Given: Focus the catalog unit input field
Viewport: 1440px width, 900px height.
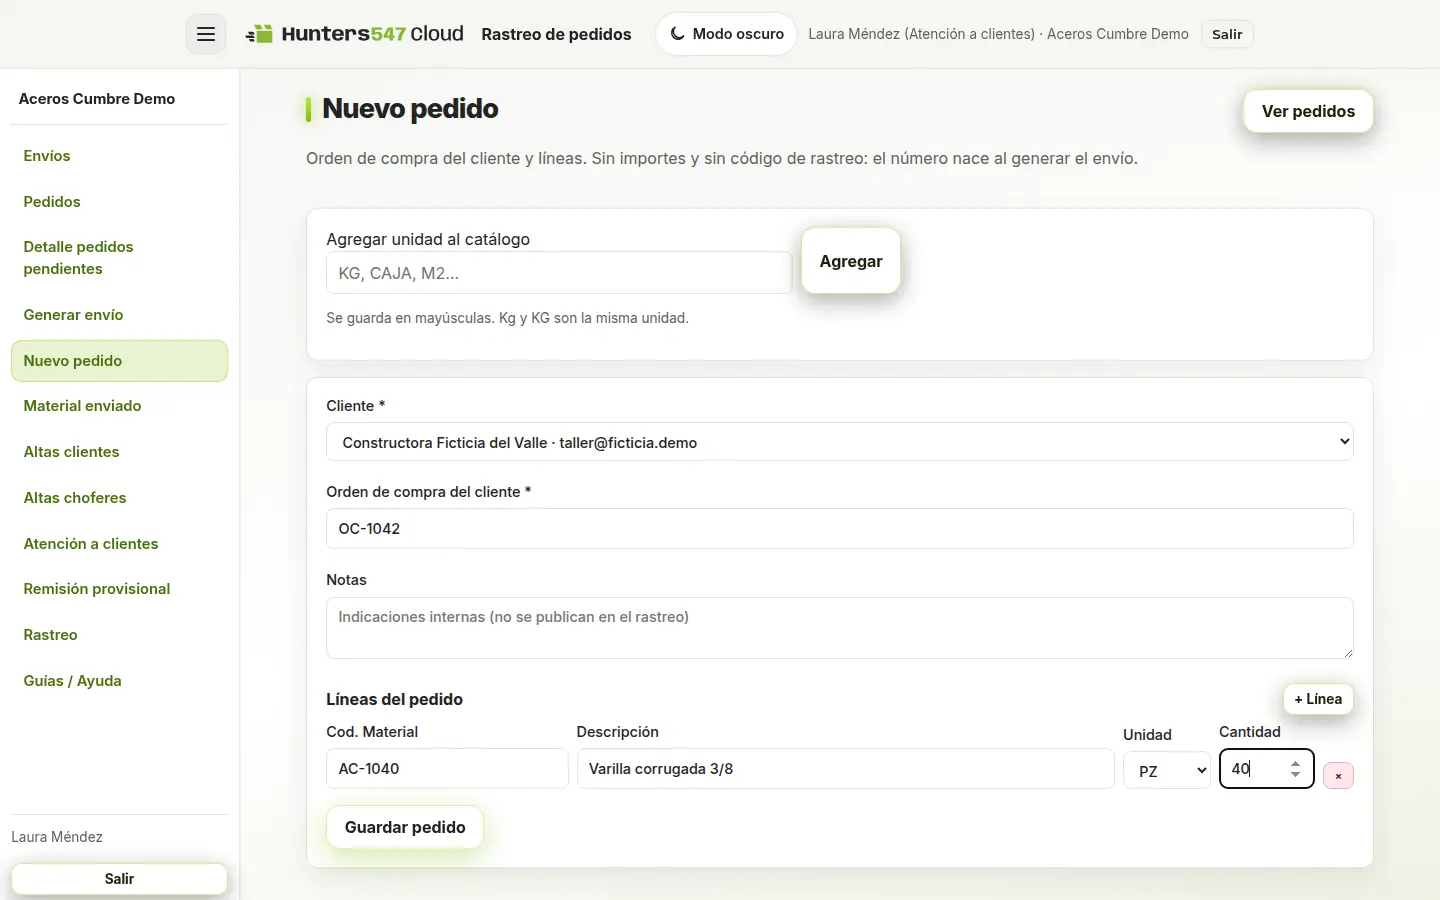Looking at the screenshot, I should pyautogui.click(x=559, y=273).
